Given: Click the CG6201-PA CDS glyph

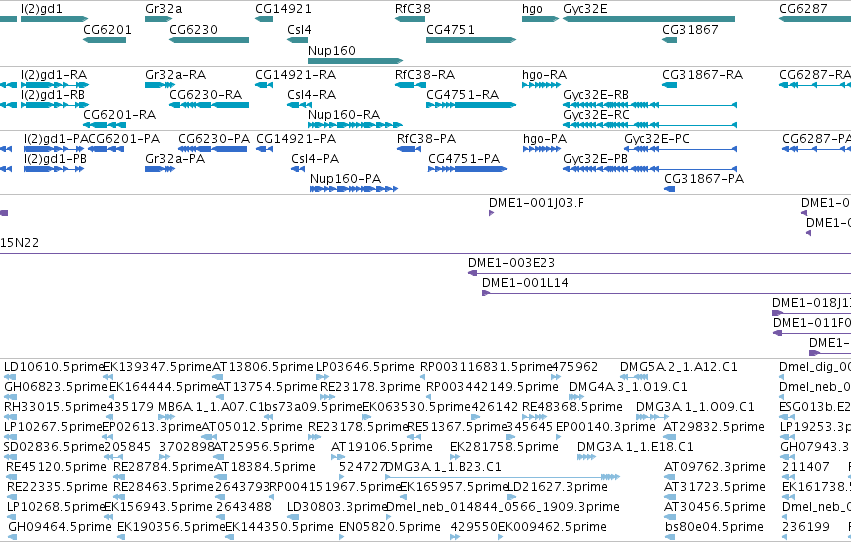Looking at the screenshot, I should coord(105,149).
